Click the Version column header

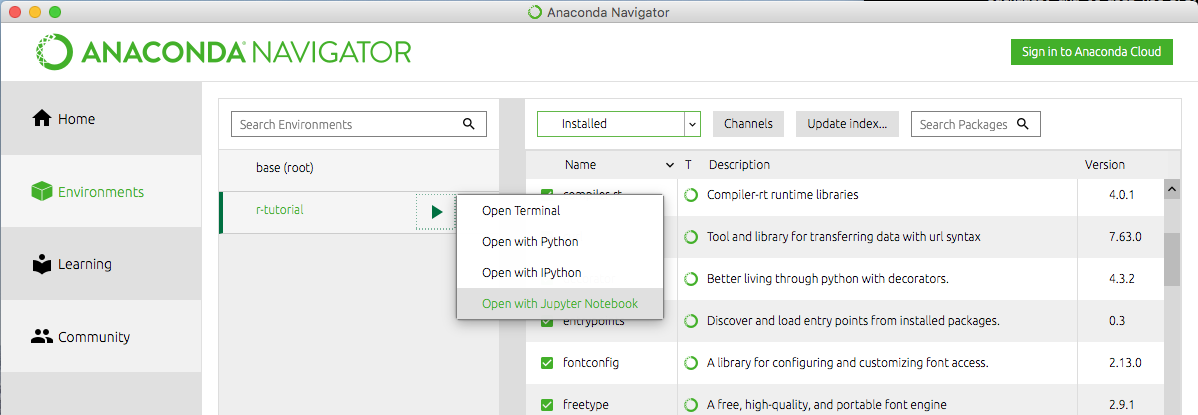click(1105, 164)
